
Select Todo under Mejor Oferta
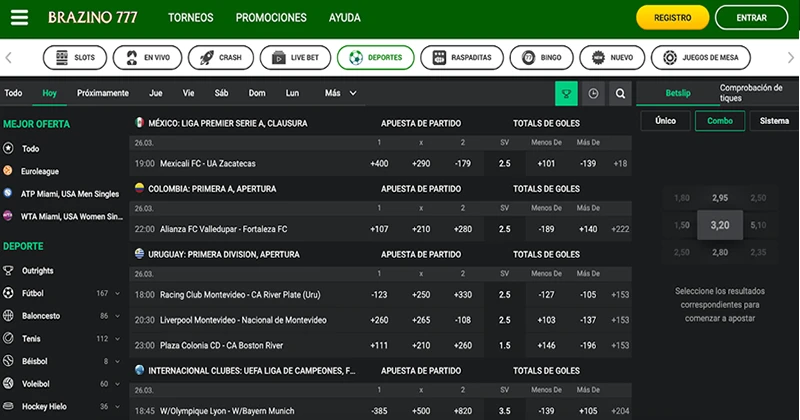(30, 149)
